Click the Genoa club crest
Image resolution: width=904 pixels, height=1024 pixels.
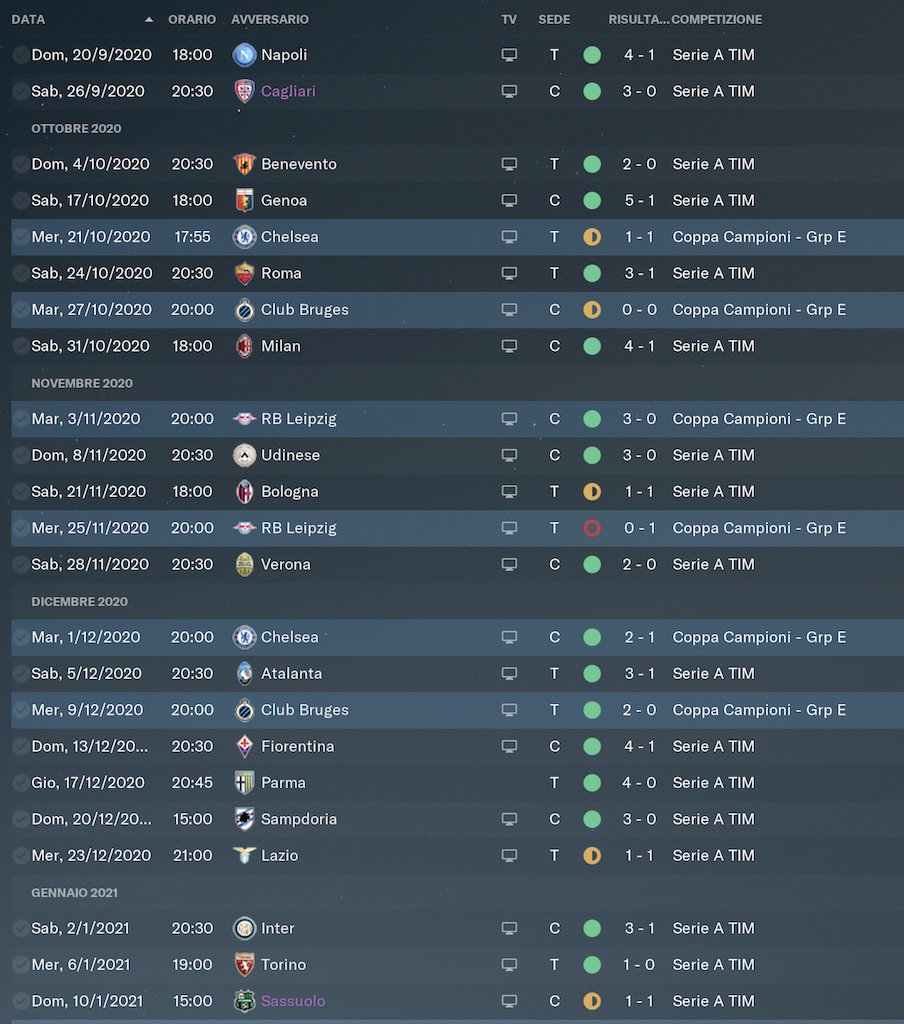tap(244, 200)
